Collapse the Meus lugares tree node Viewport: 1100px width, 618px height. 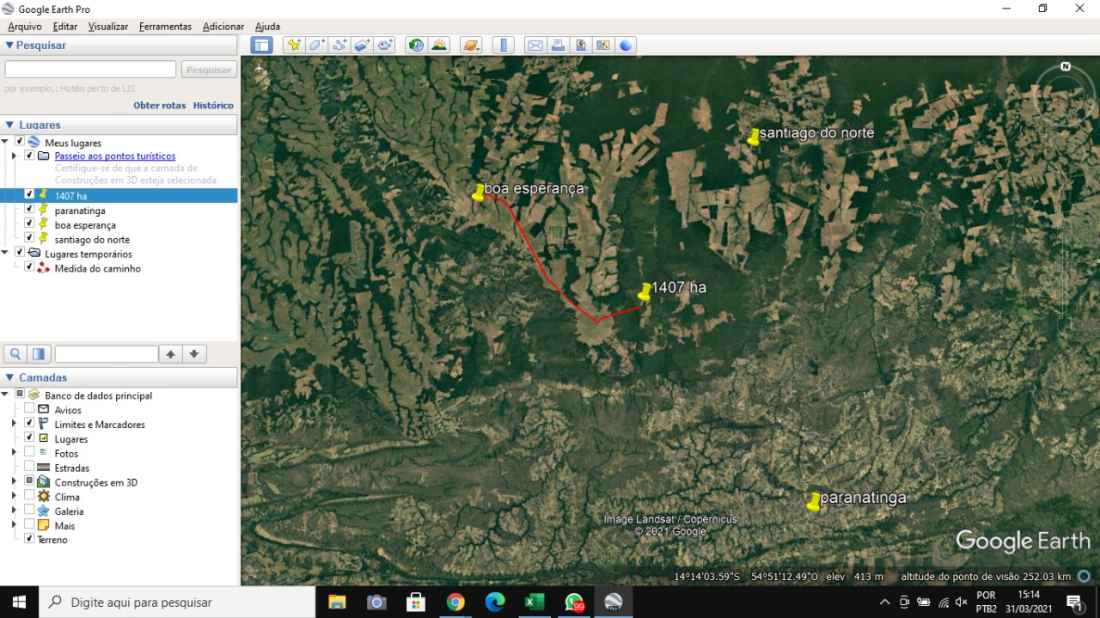tap(5, 142)
